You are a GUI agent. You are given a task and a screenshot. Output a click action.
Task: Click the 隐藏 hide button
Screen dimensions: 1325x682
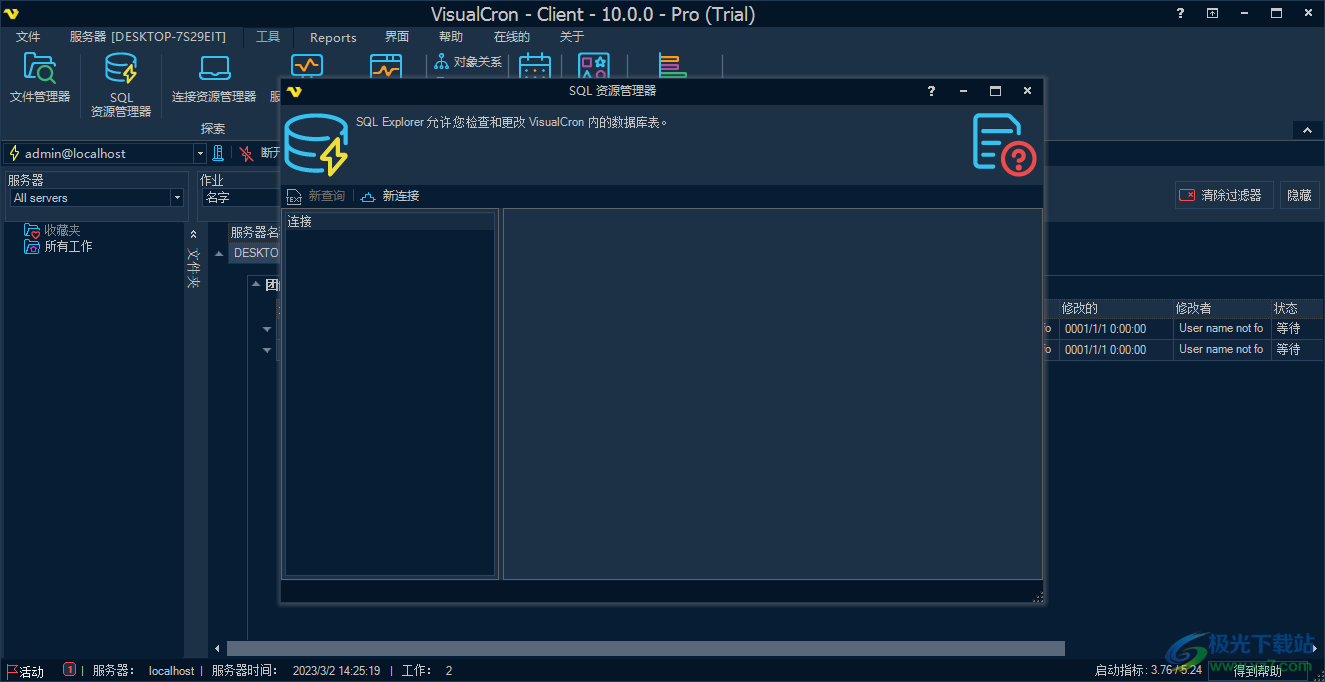point(1300,195)
